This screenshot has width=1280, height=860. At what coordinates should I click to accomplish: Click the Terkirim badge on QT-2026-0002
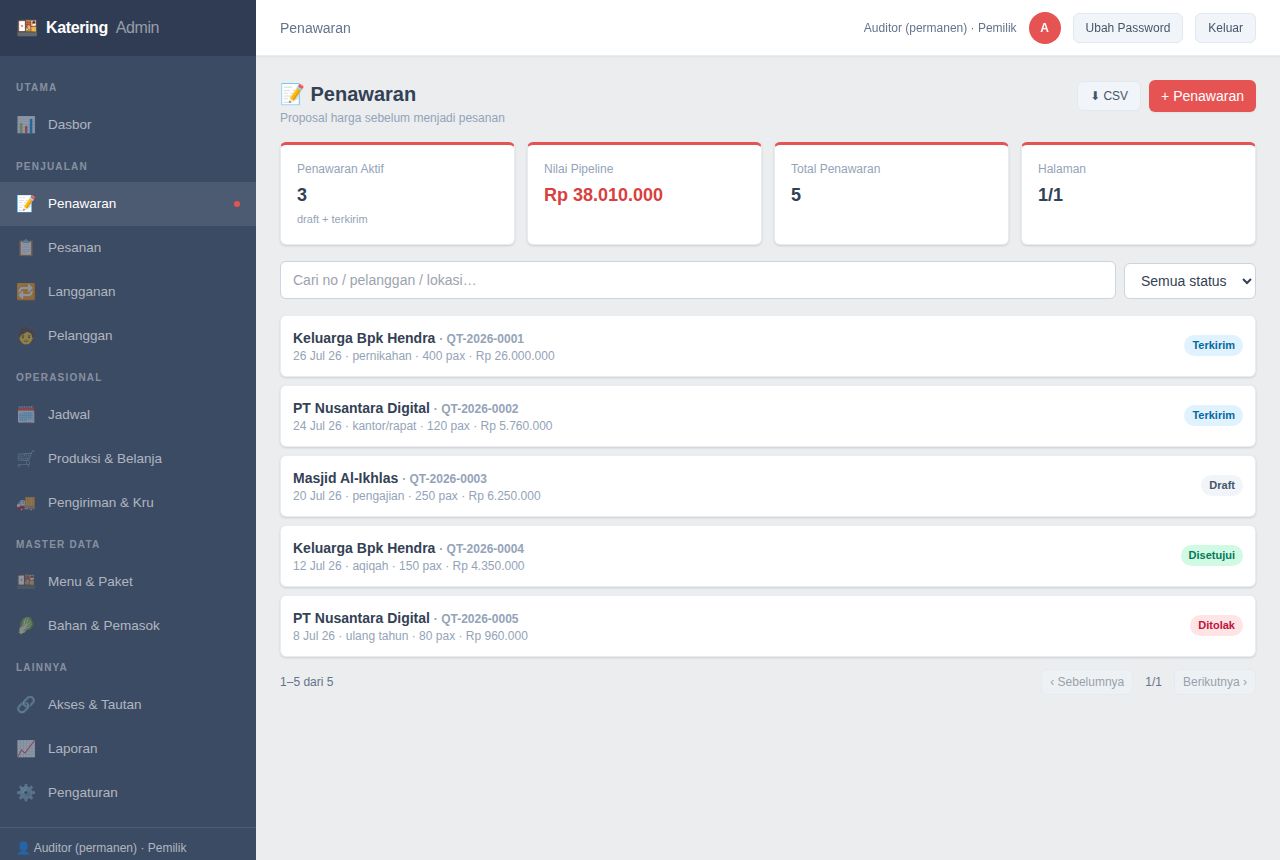click(x=1214, y=415)
